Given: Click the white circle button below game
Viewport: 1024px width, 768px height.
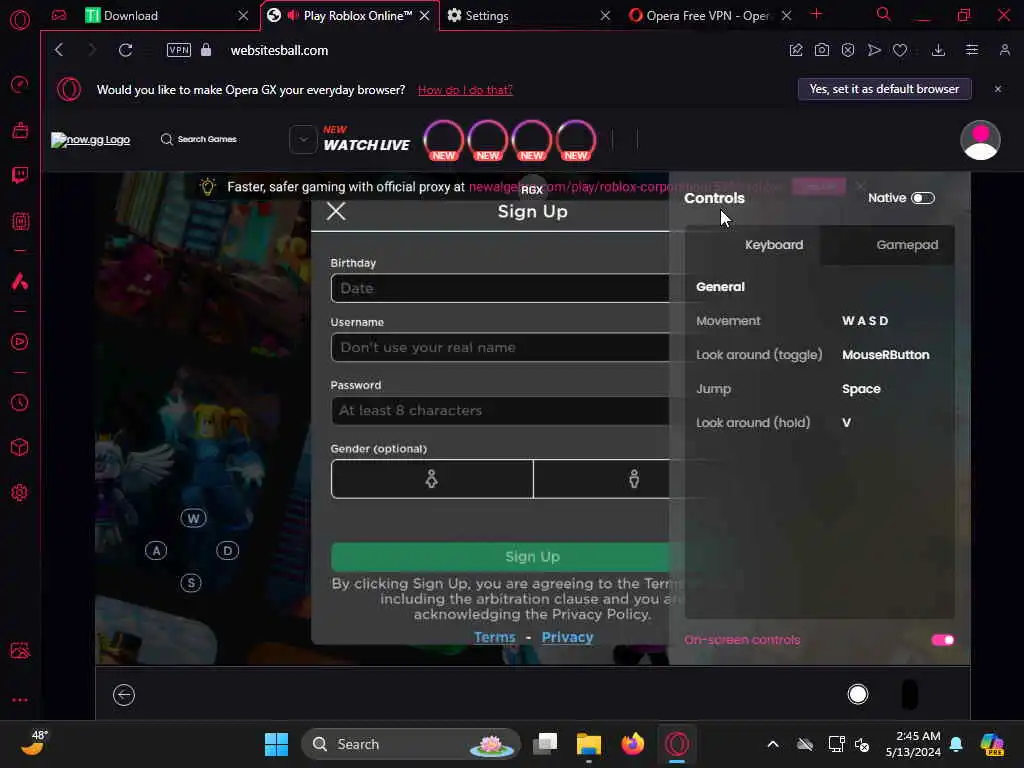Looking at the screenshot, I should [857, 694].
